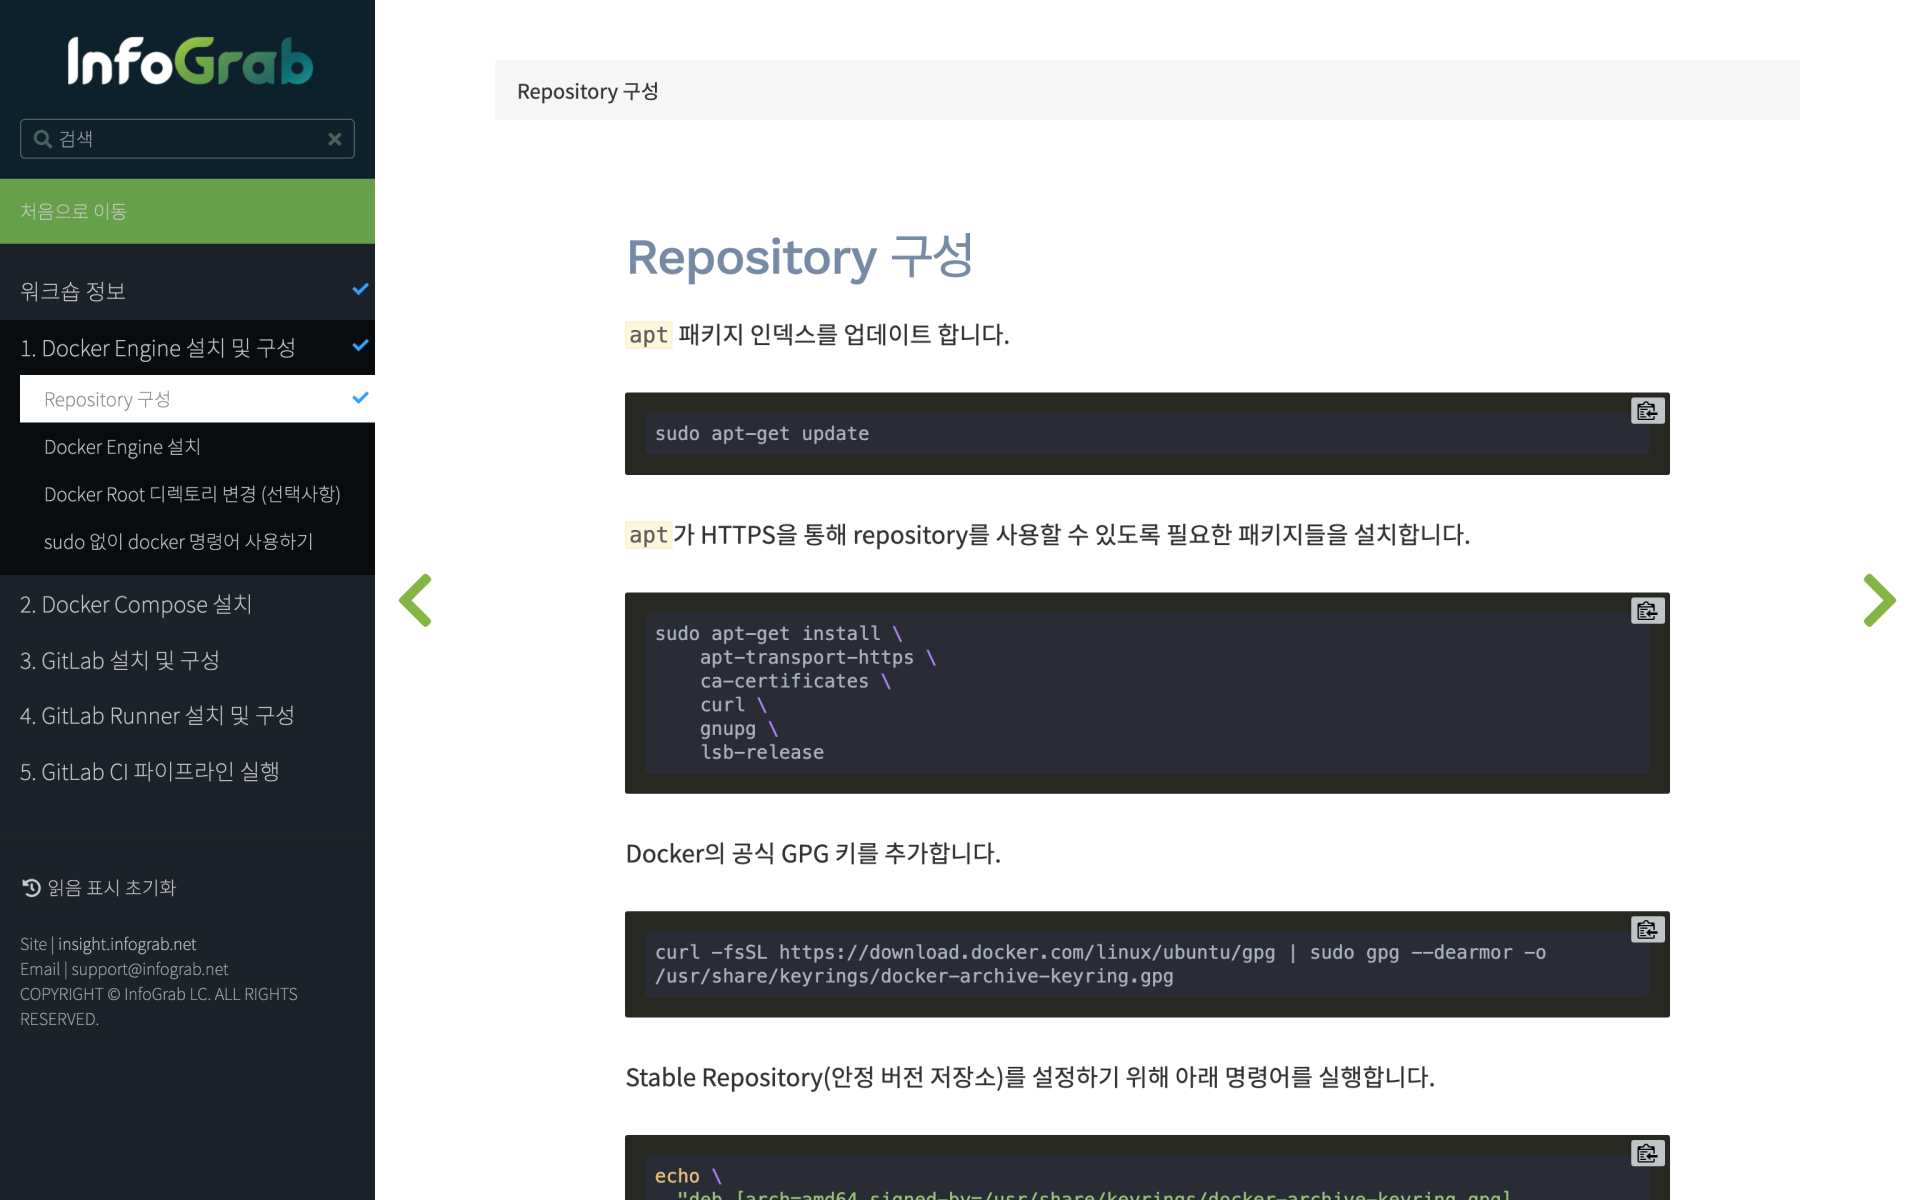Open sudo 없이 docker 명령어 사용하기 page
This screenshot has height=1200, width=1920.
click(x=178, y=541)
